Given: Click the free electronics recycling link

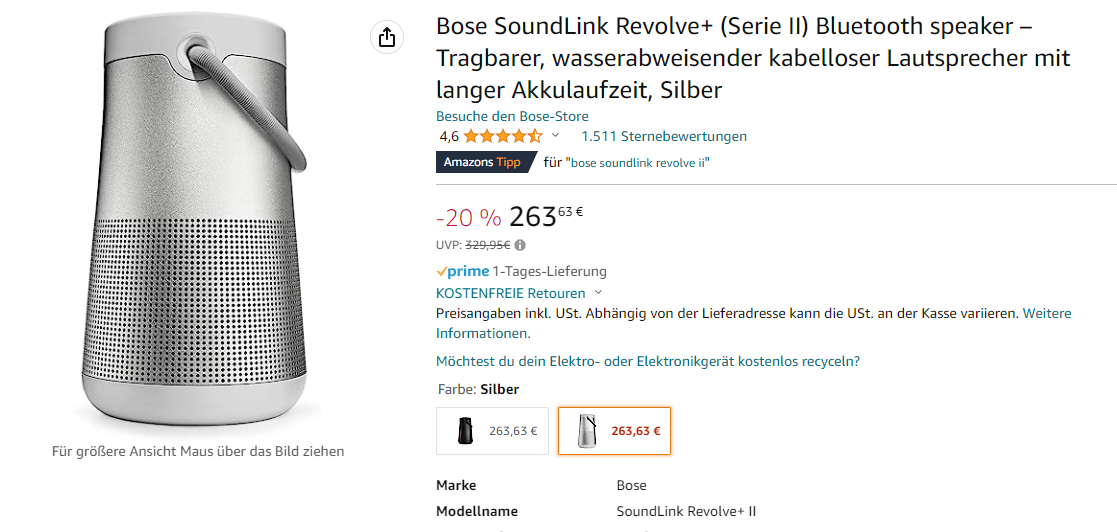Looking at the screenshot, I should 648,361.
